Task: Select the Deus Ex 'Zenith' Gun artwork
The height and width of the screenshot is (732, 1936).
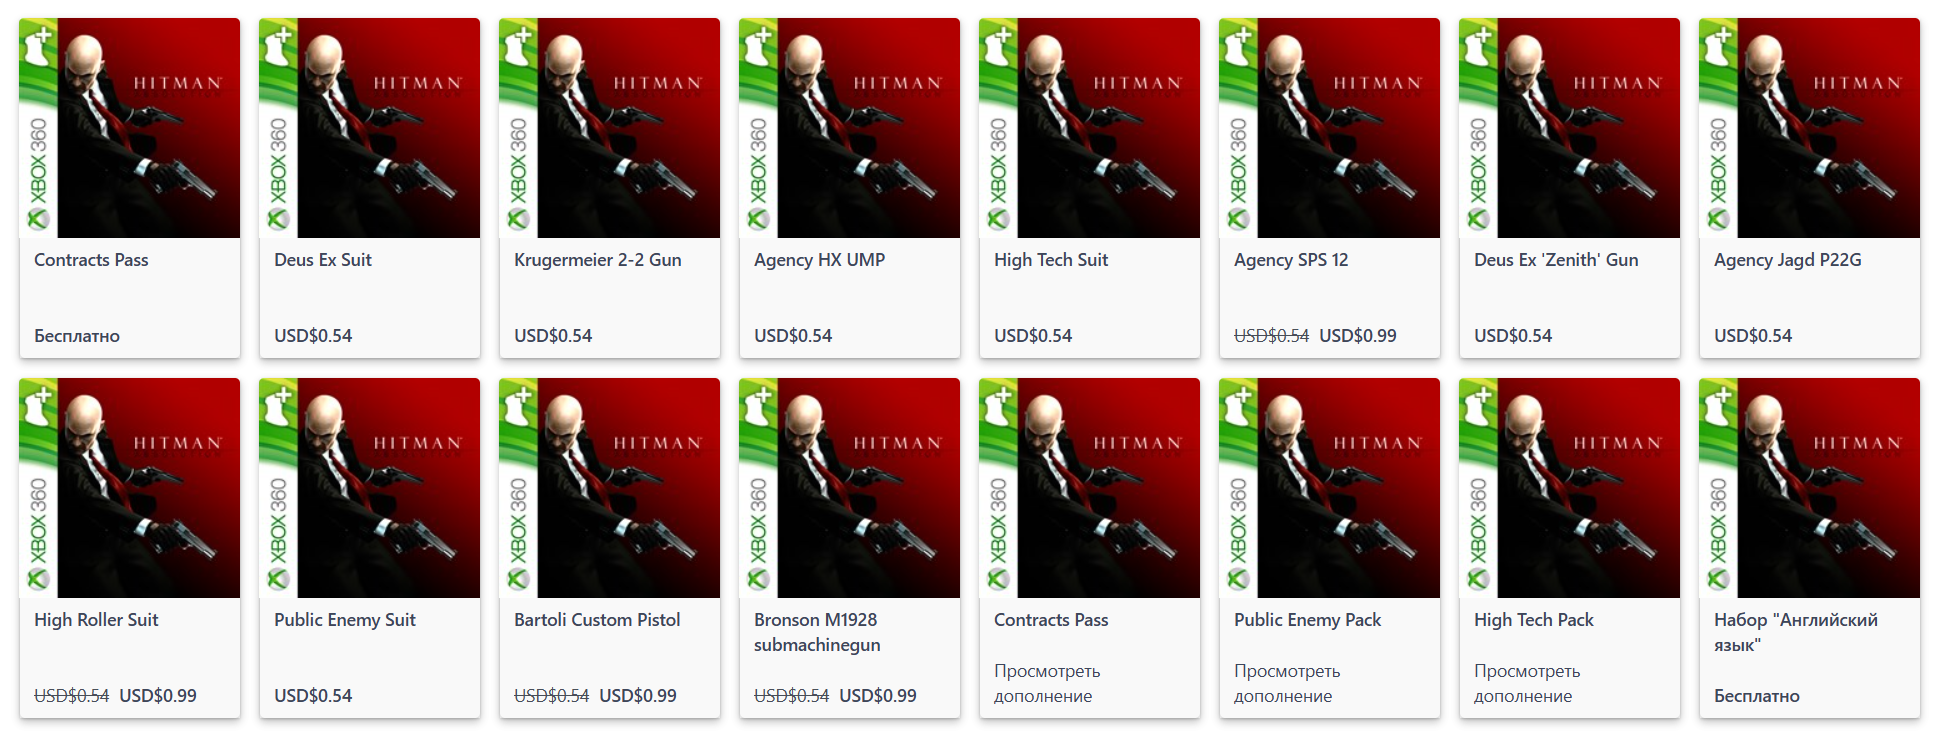Action: click(x=1570, y=128)
